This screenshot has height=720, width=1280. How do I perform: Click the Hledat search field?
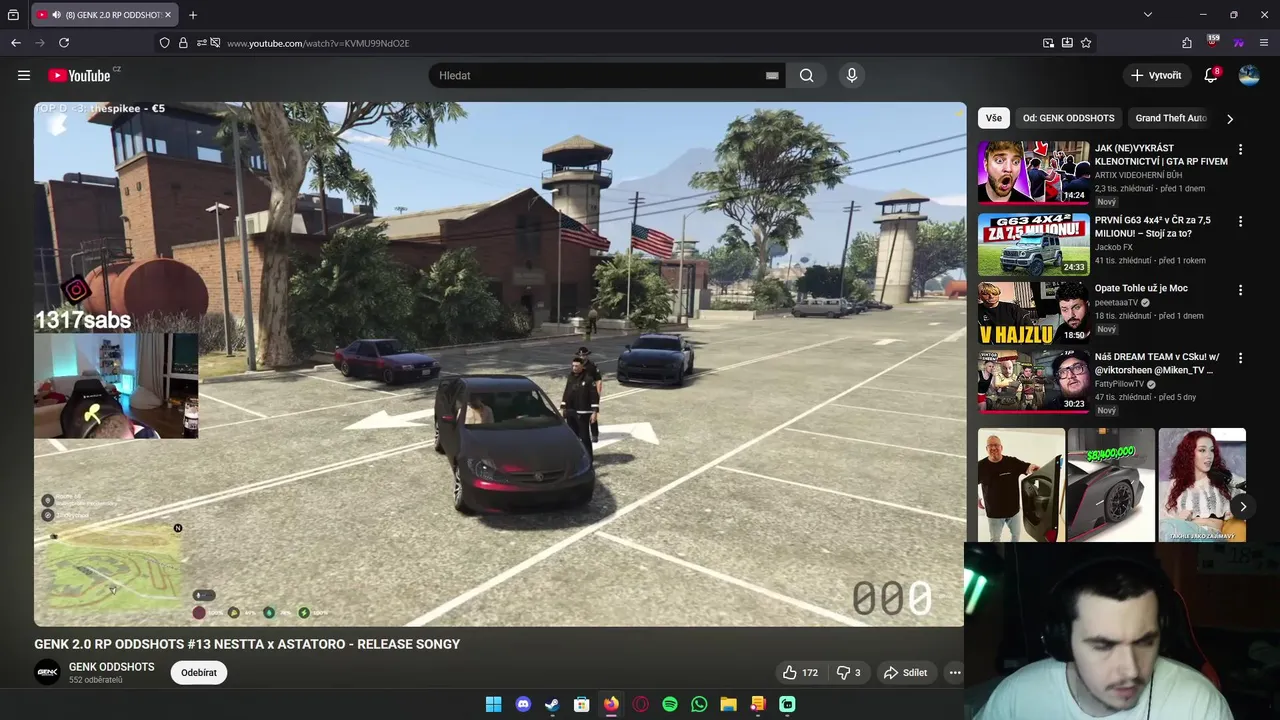(x=600, y=75)
